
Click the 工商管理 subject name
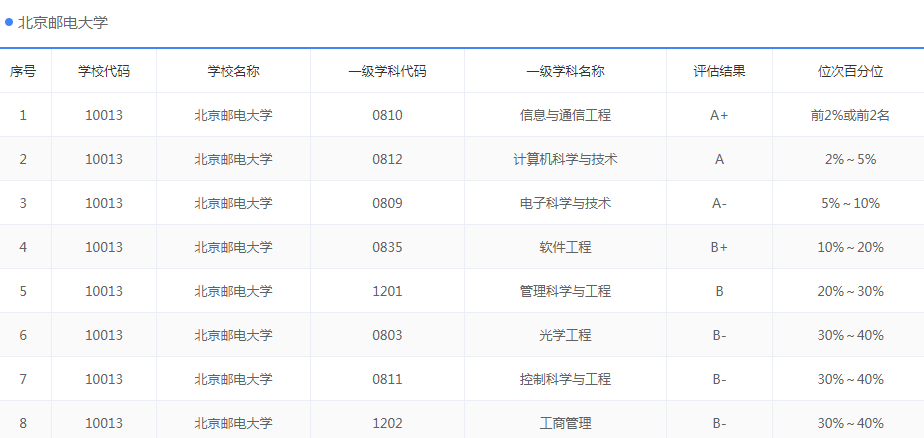[x=565, y=423]
